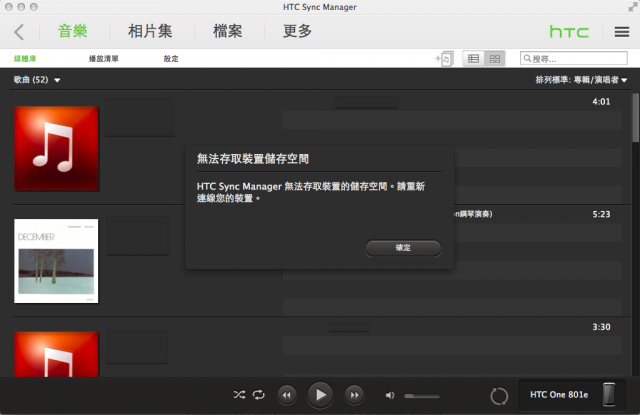Image resolution: width=640 pixels, height=415 pixels.
Task: Adjust the volume slider
Action: (422, 396)
